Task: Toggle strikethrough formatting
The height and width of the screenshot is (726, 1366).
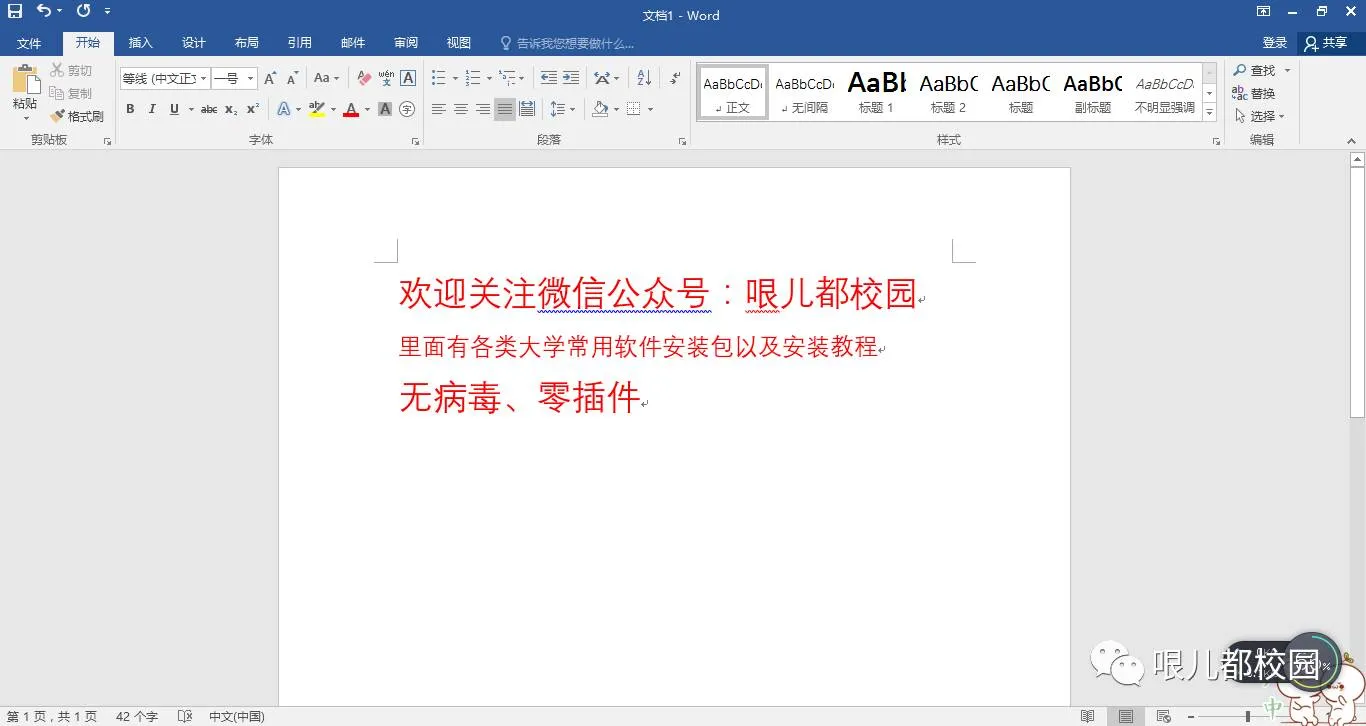Action: tap(209, 109)
